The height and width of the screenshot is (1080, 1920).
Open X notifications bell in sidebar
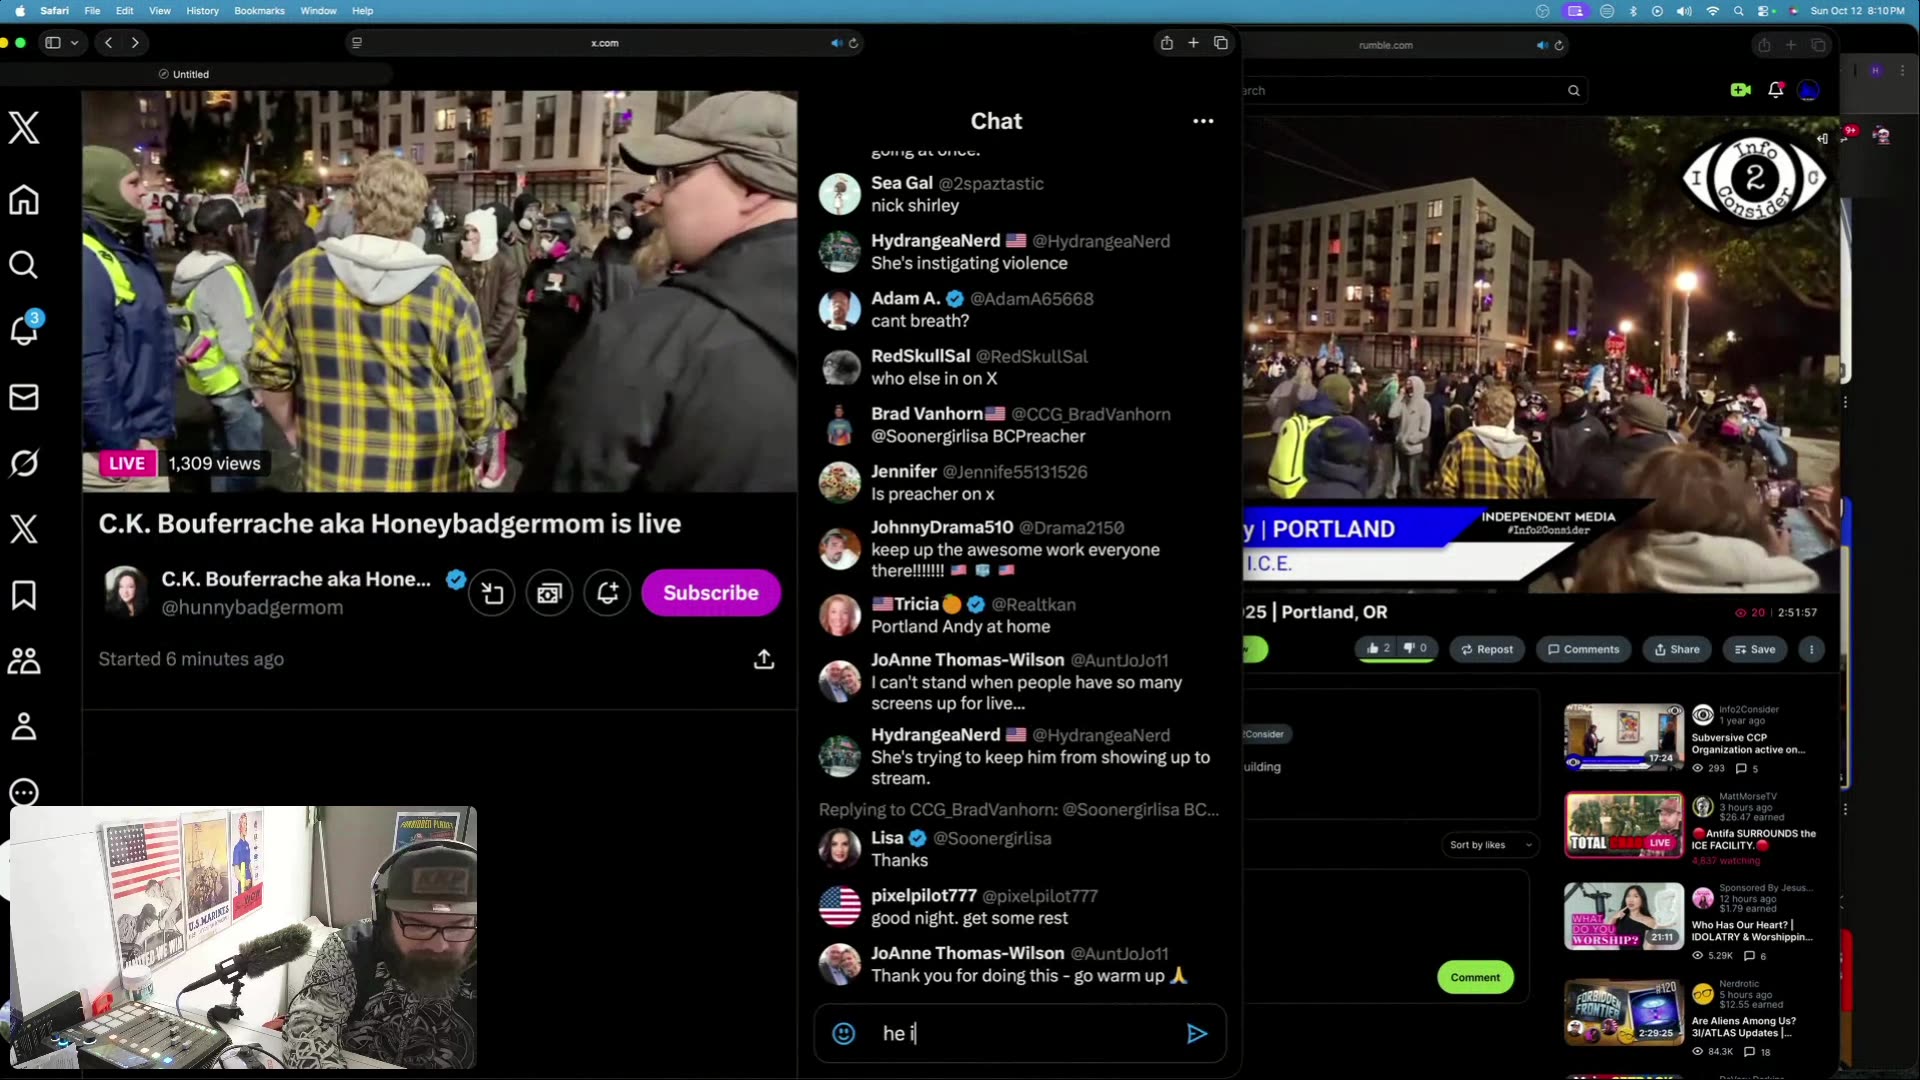[x=24, y=330]
